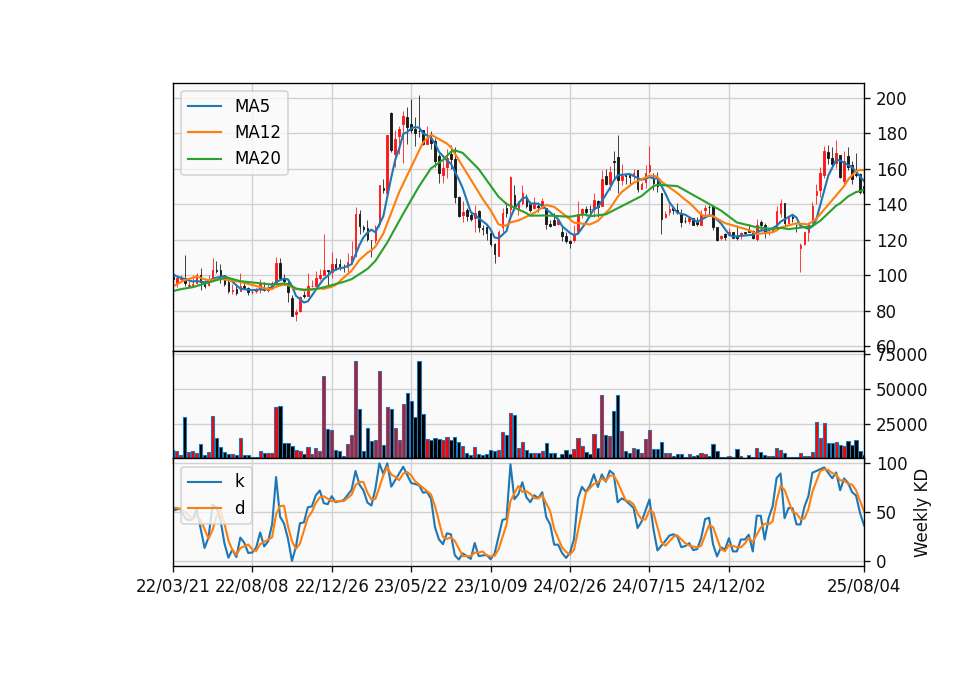Viewport: 960px width, 690px height.
Task: Click the 23/05/22 date tick label
Action: [411, 586]
